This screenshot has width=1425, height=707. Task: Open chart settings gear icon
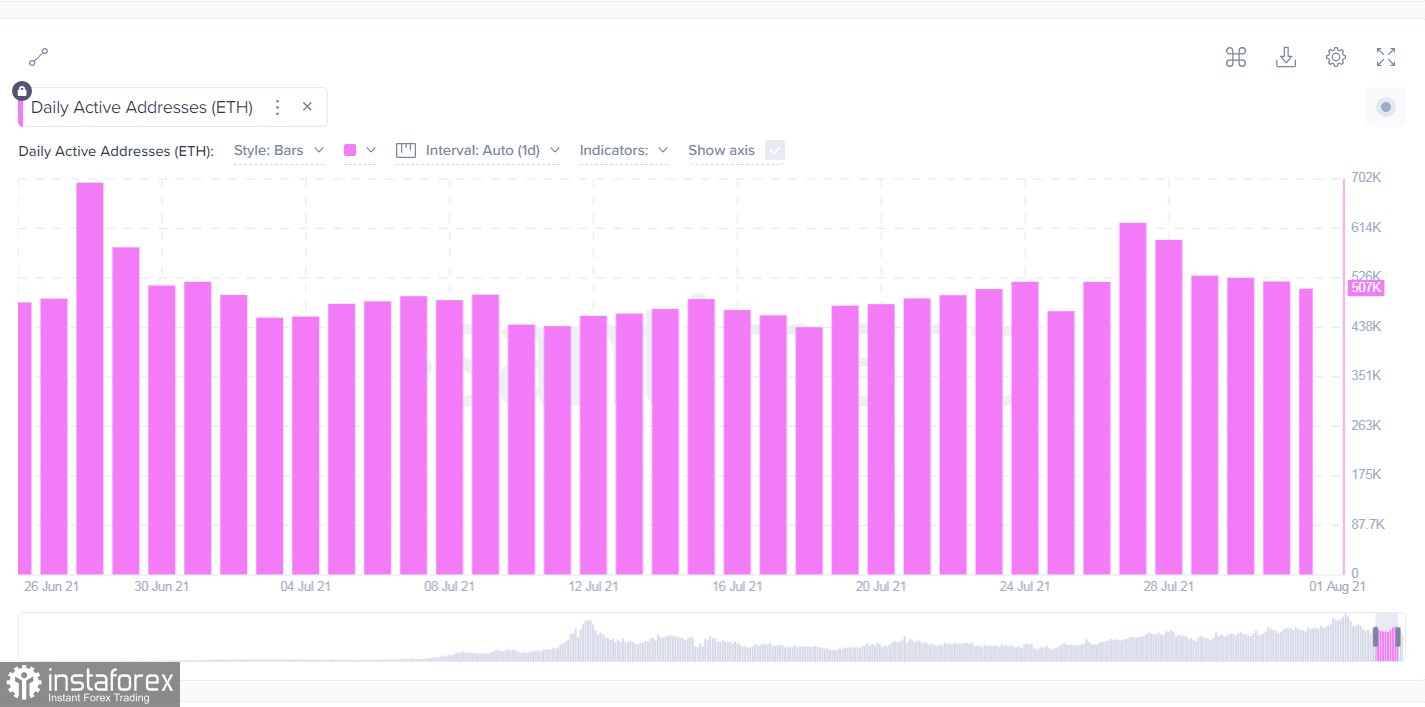point(1336,57)
